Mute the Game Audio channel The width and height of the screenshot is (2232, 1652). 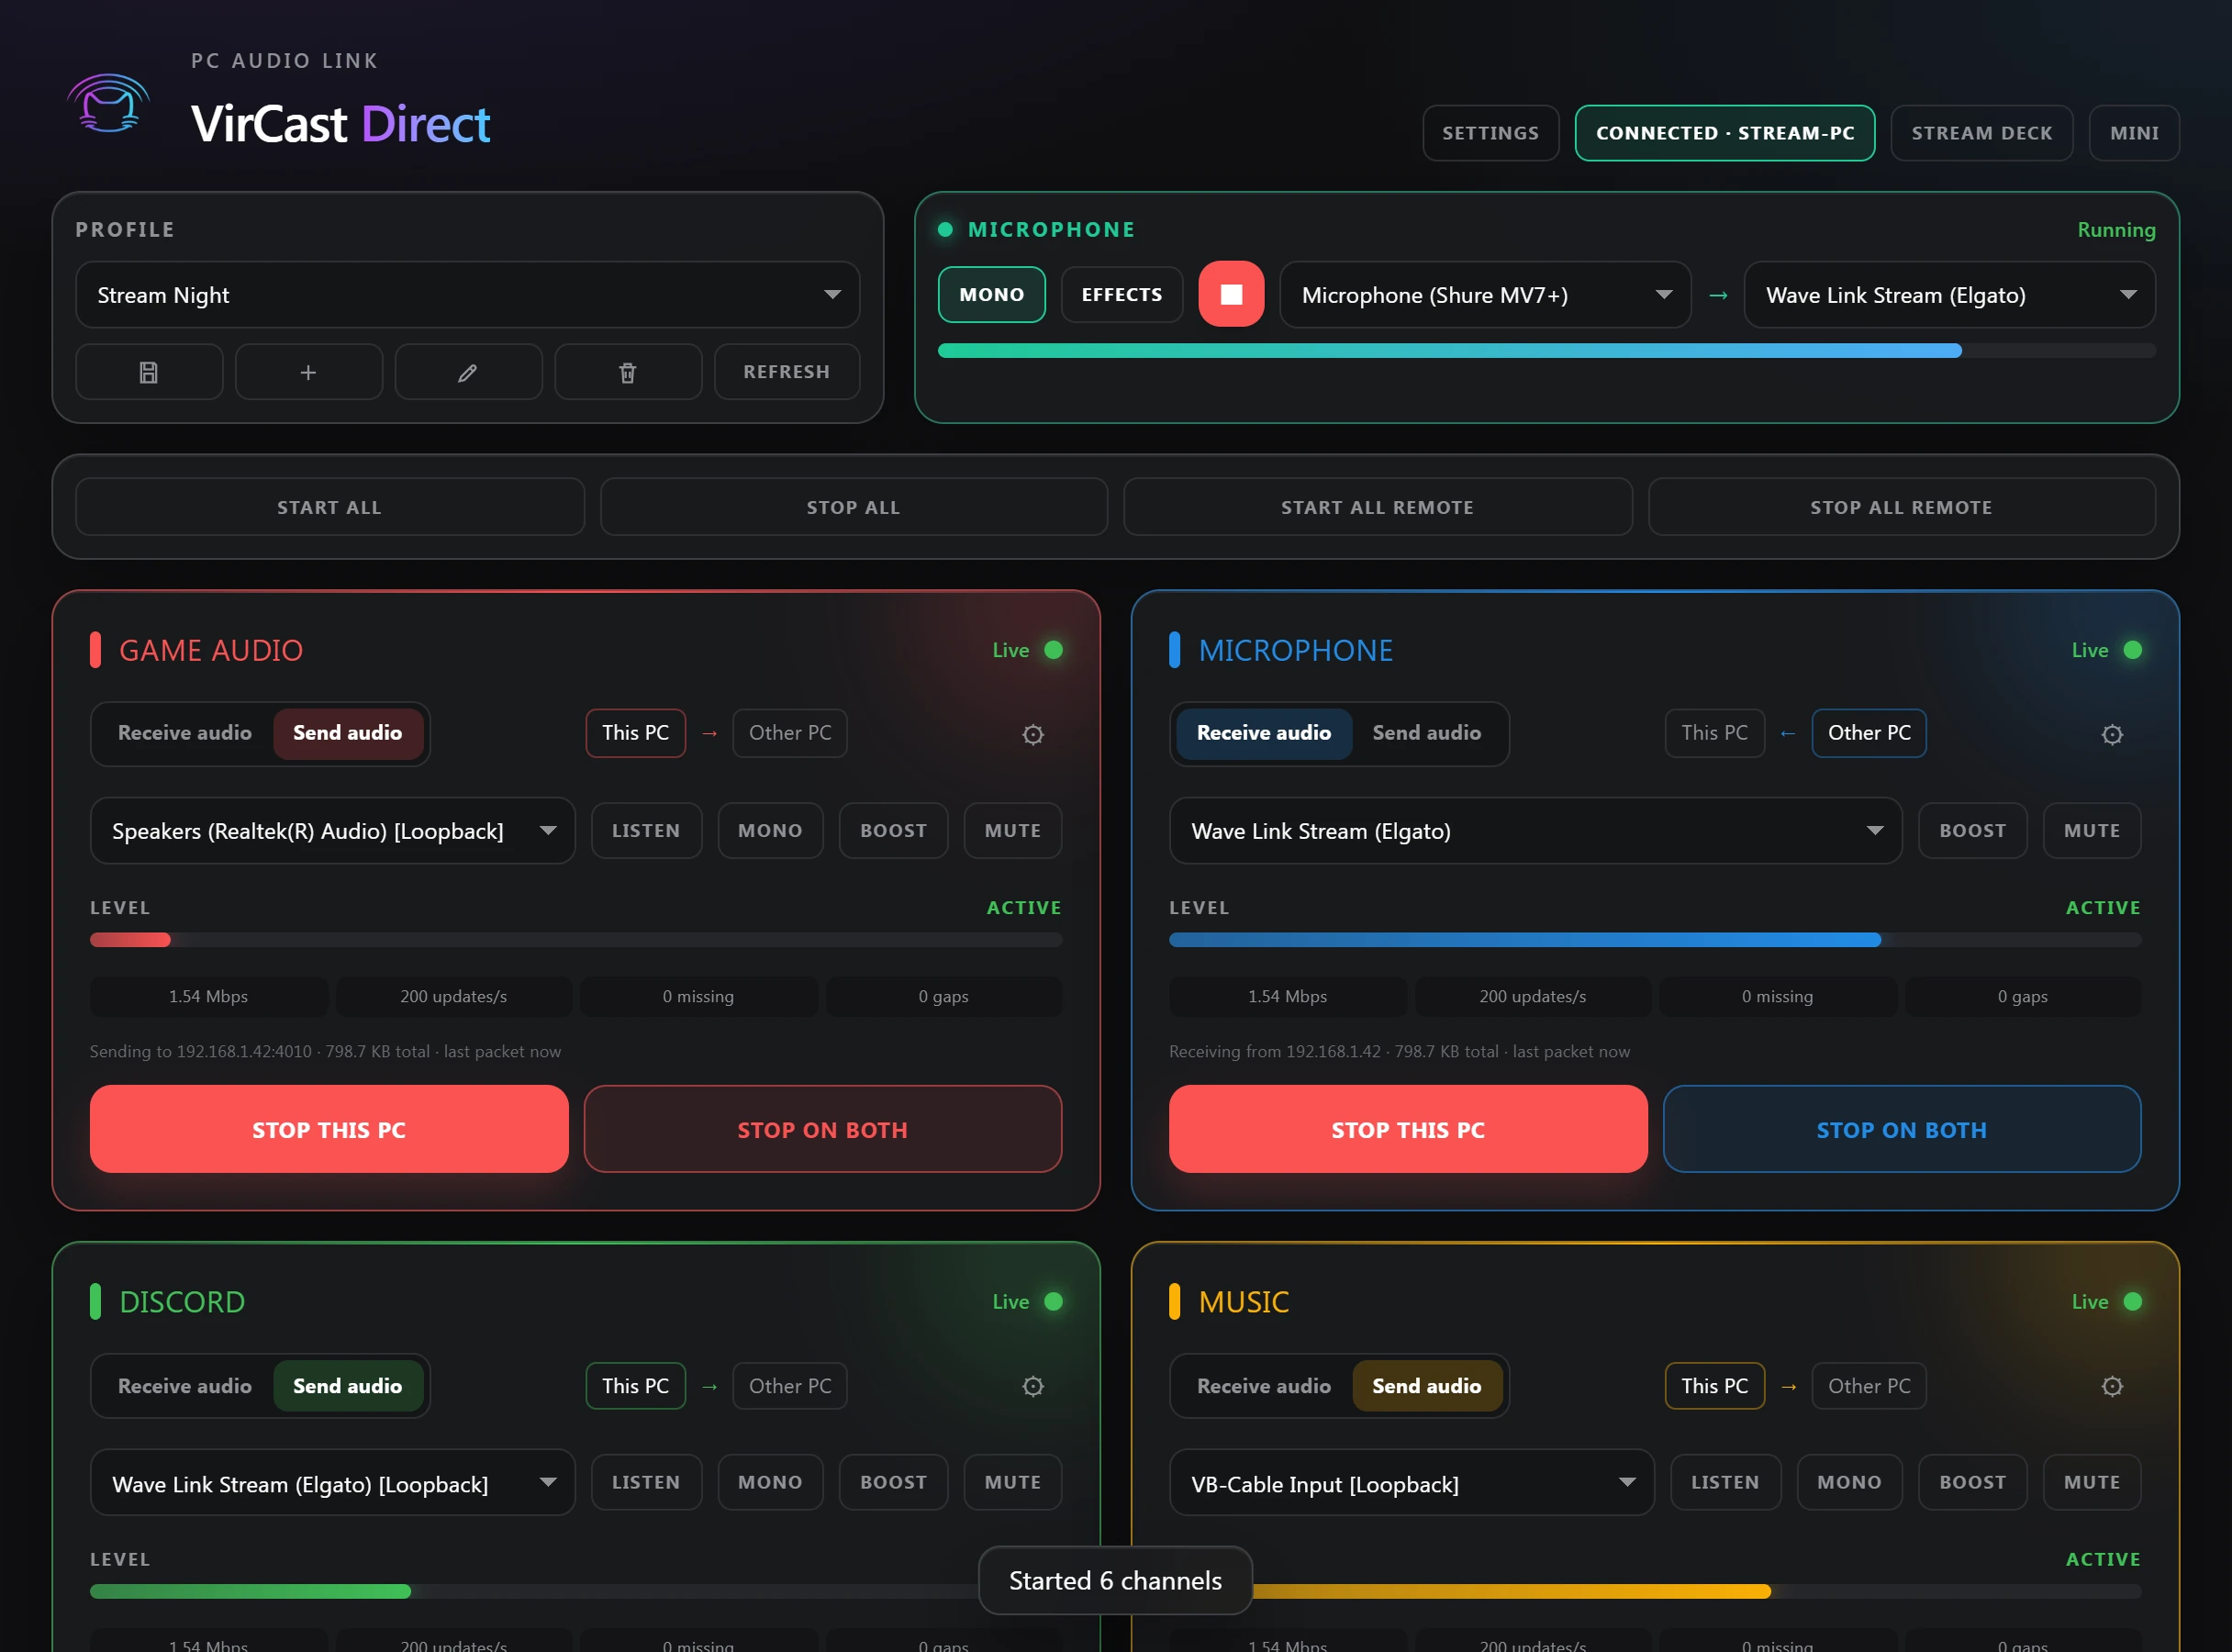(x=1012, y=830)
